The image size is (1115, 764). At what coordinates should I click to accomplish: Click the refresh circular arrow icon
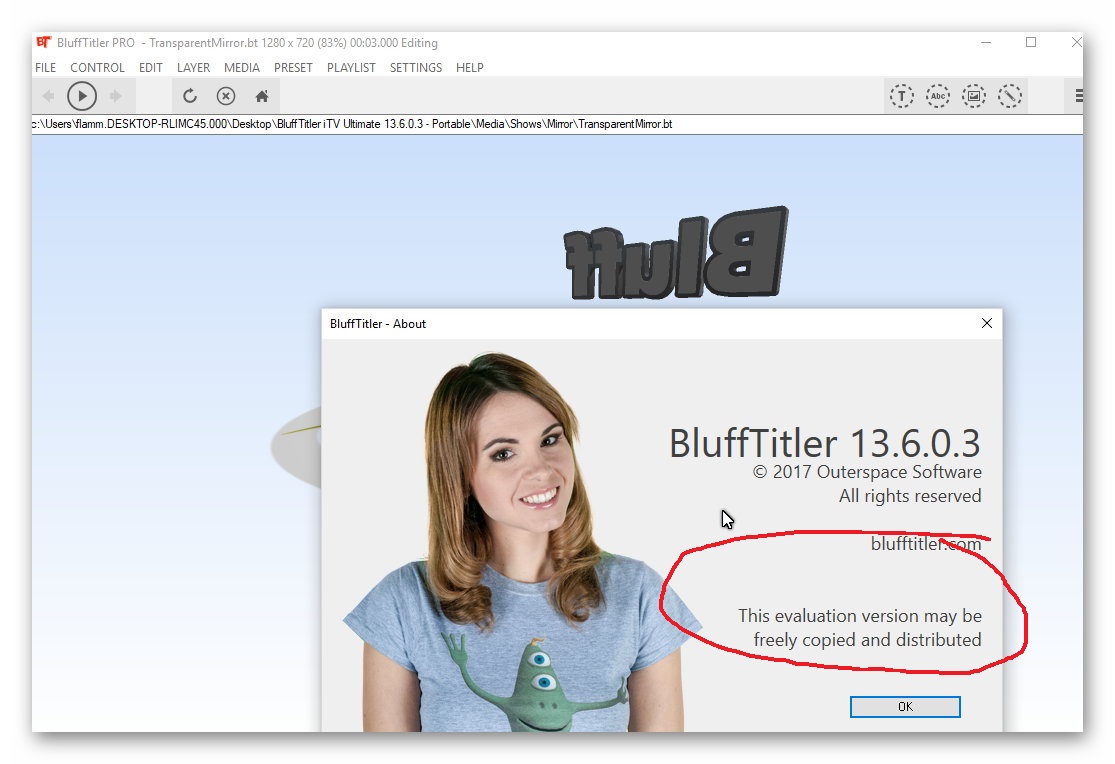(x=189, y=96)
